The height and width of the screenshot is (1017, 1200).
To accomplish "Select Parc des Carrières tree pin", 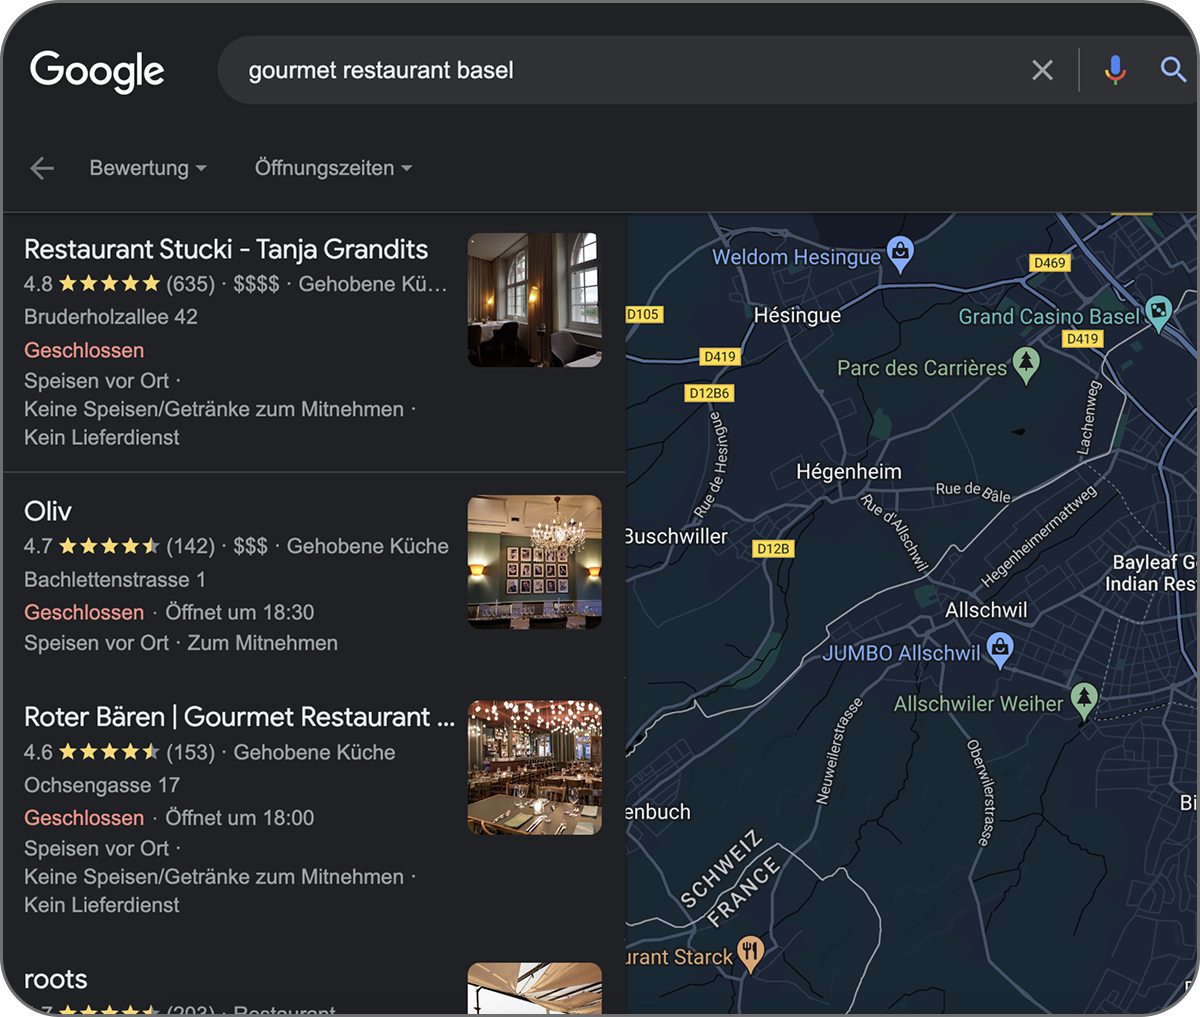I will (x=1026, y=365).
